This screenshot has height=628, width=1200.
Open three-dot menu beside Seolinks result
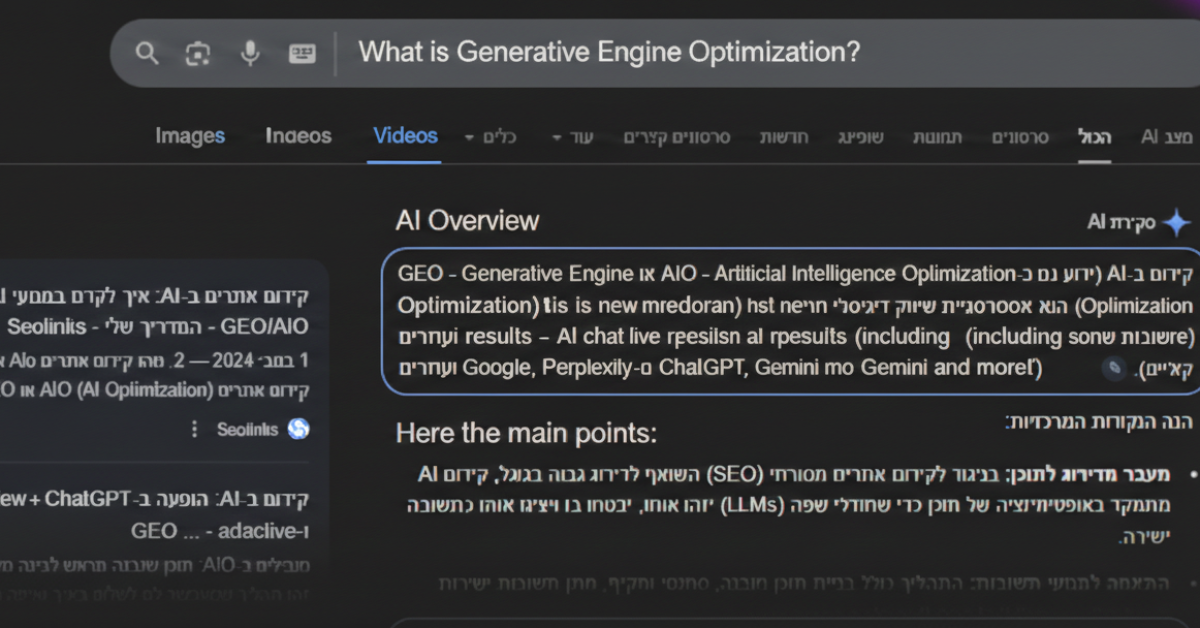195,429
